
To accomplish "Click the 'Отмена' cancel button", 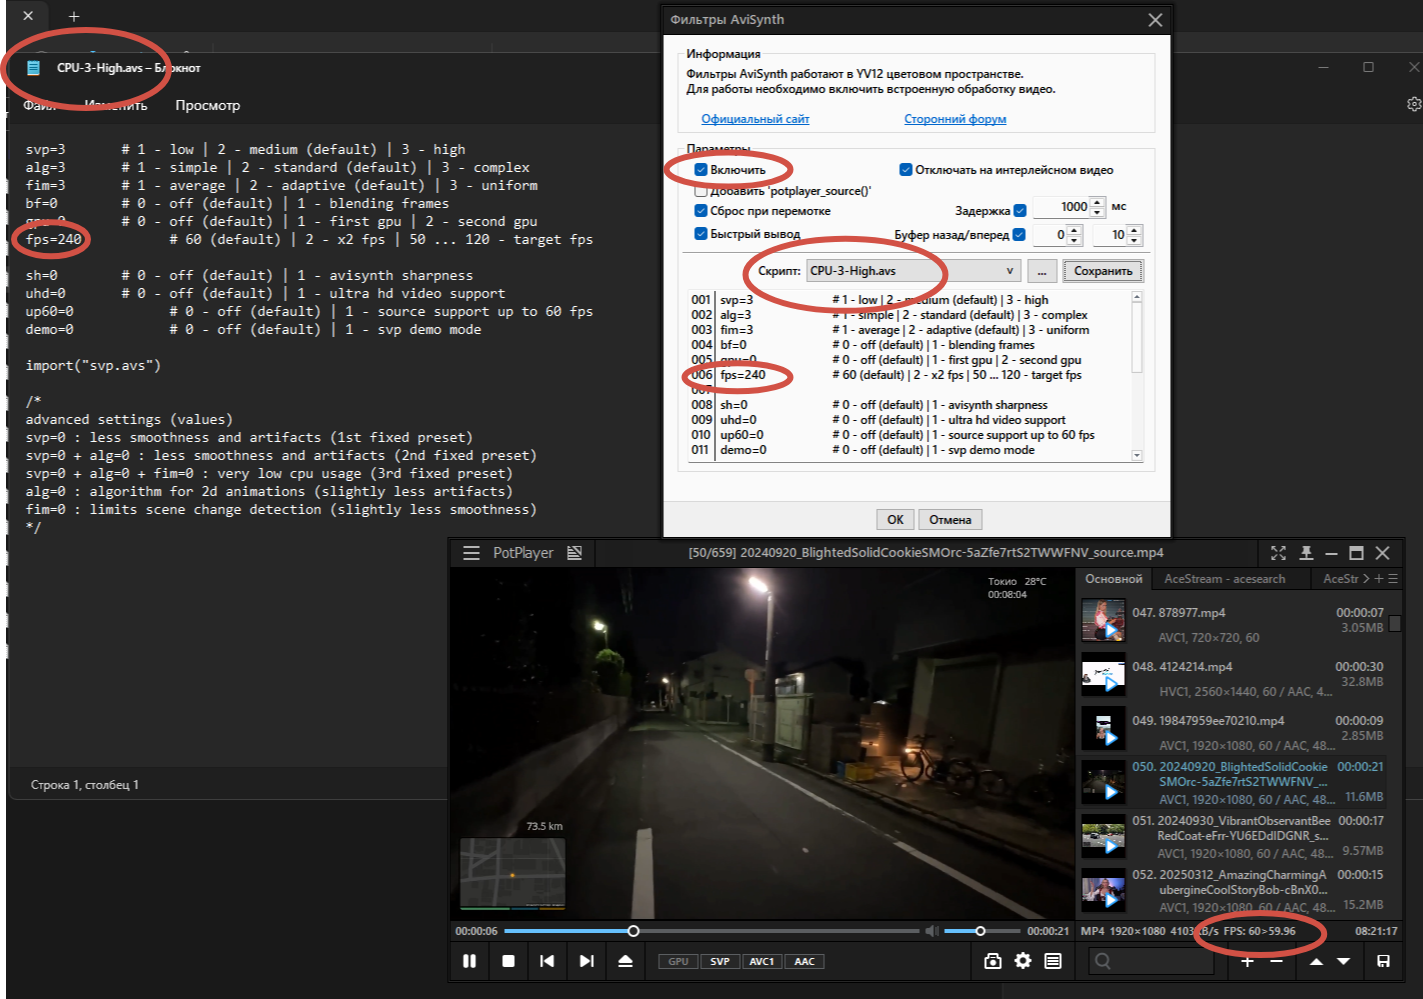I will tap(950, 520).
